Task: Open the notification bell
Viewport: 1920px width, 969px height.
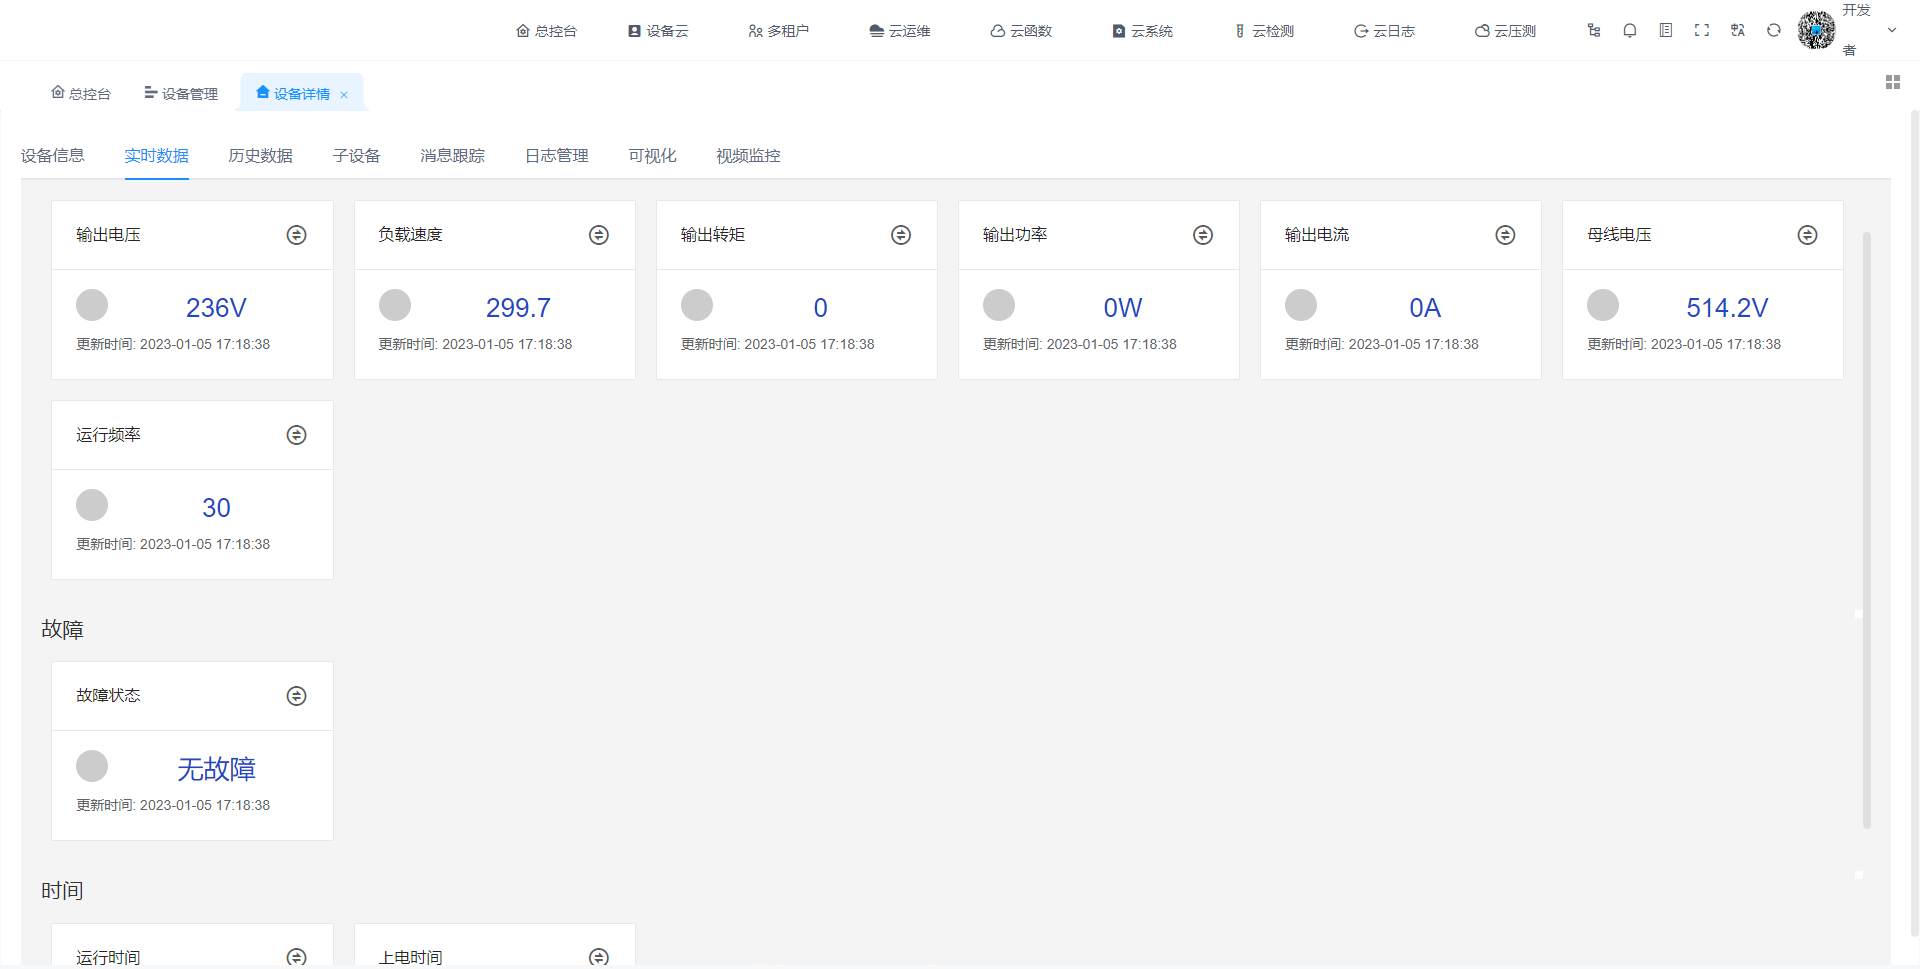Action: [x=1630, y=31]
